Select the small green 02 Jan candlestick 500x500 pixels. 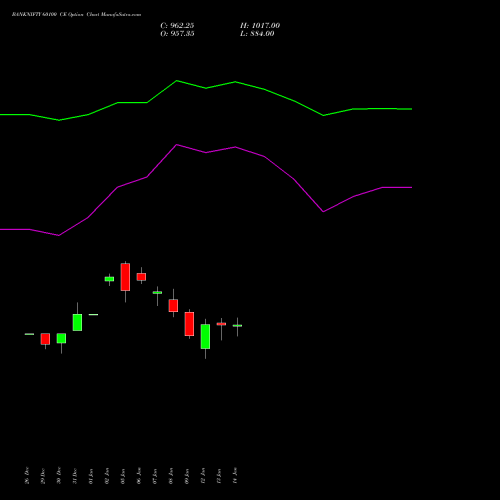click(x=109, y=279)
